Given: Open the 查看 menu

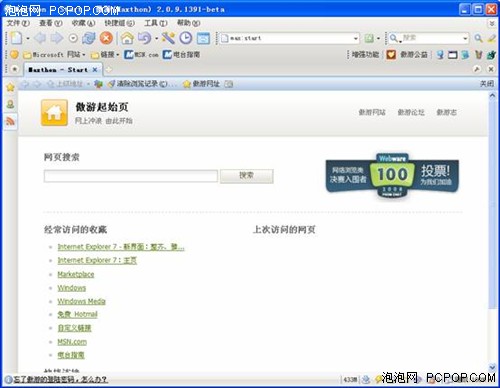Looking at the screenshot, I should 51,23.
